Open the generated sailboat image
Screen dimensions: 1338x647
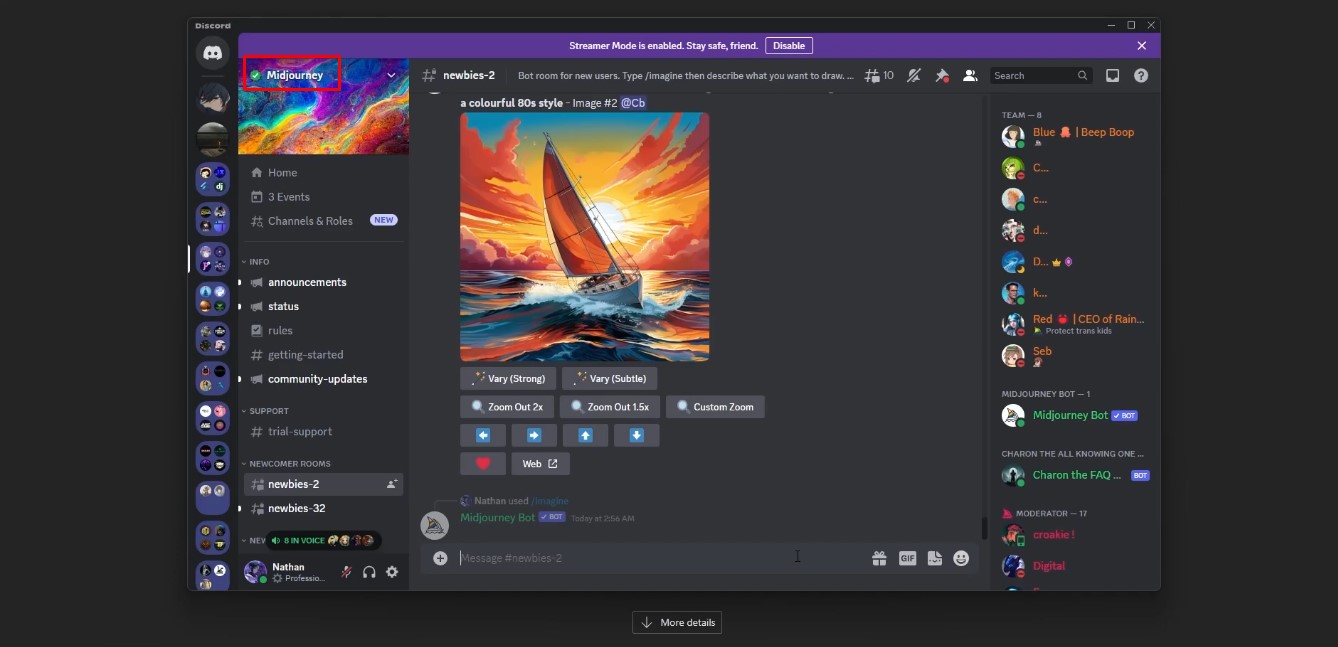pos(584,236)
